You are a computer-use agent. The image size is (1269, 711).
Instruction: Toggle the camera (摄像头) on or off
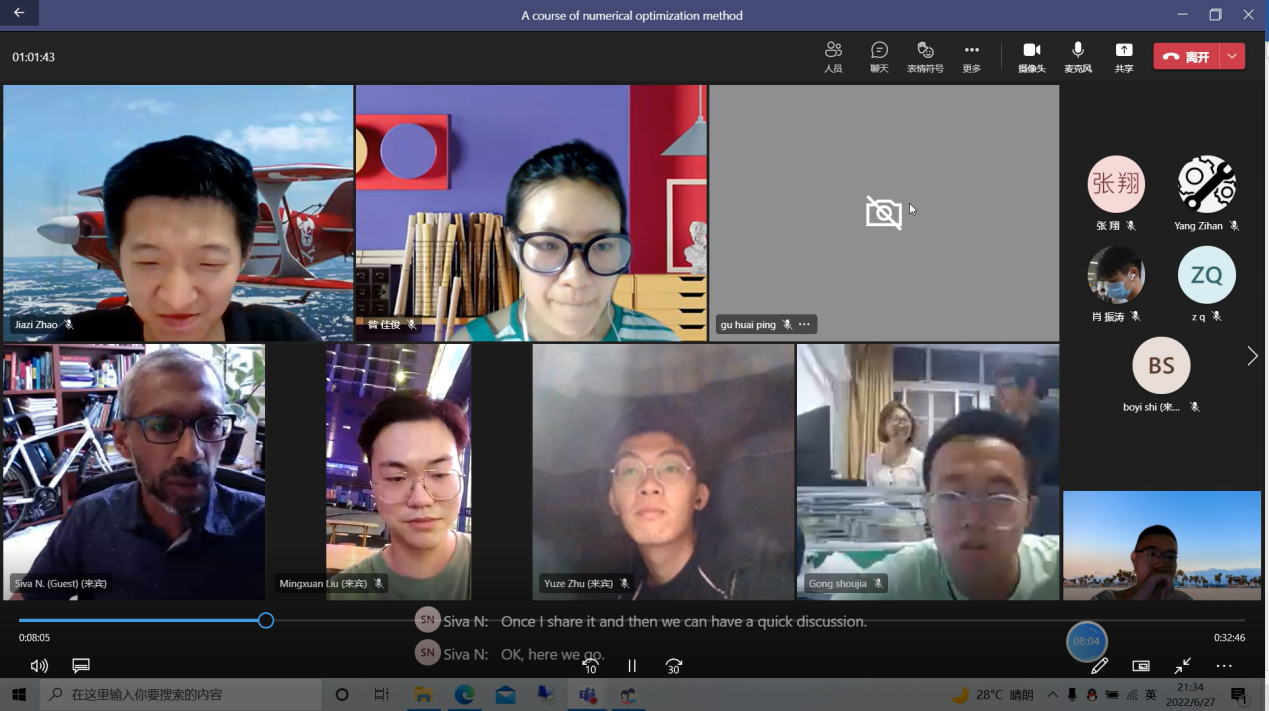[1032, 57]
